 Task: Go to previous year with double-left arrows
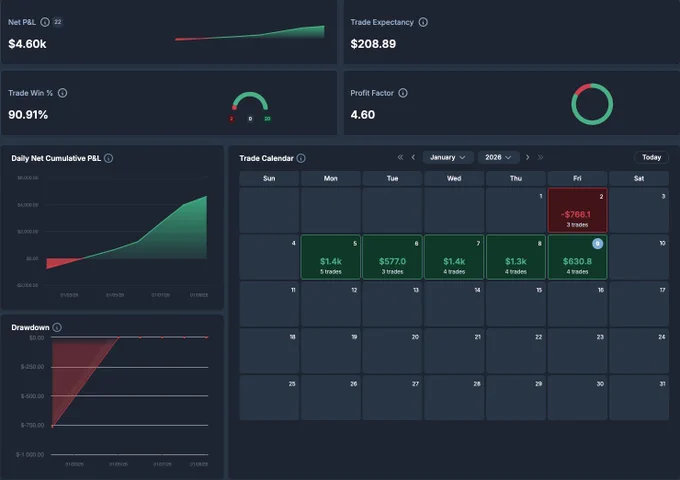pos(400,157)
